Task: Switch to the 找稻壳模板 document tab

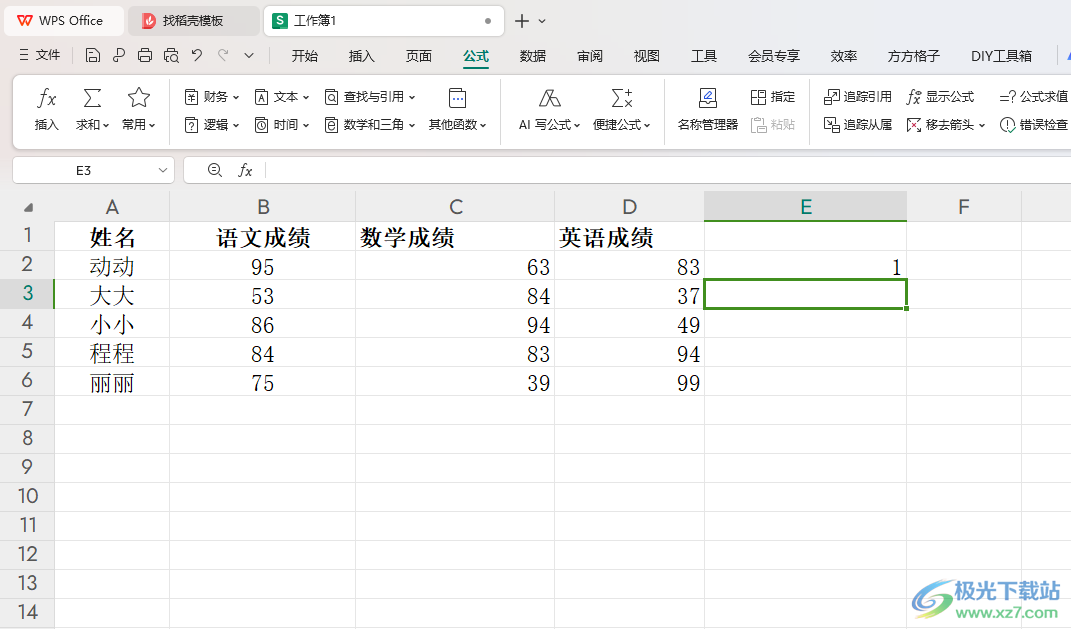Action: point(193,21)
